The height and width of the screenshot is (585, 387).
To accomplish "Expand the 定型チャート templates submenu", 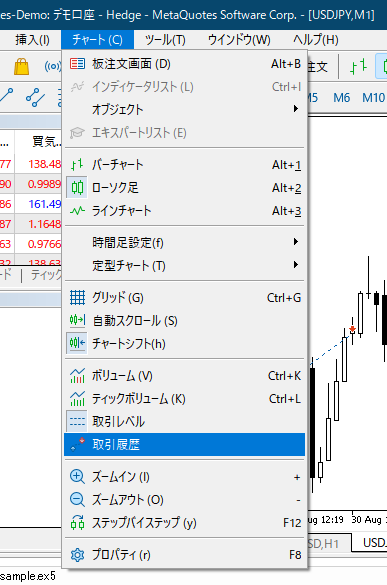I will tap(185, 266).
